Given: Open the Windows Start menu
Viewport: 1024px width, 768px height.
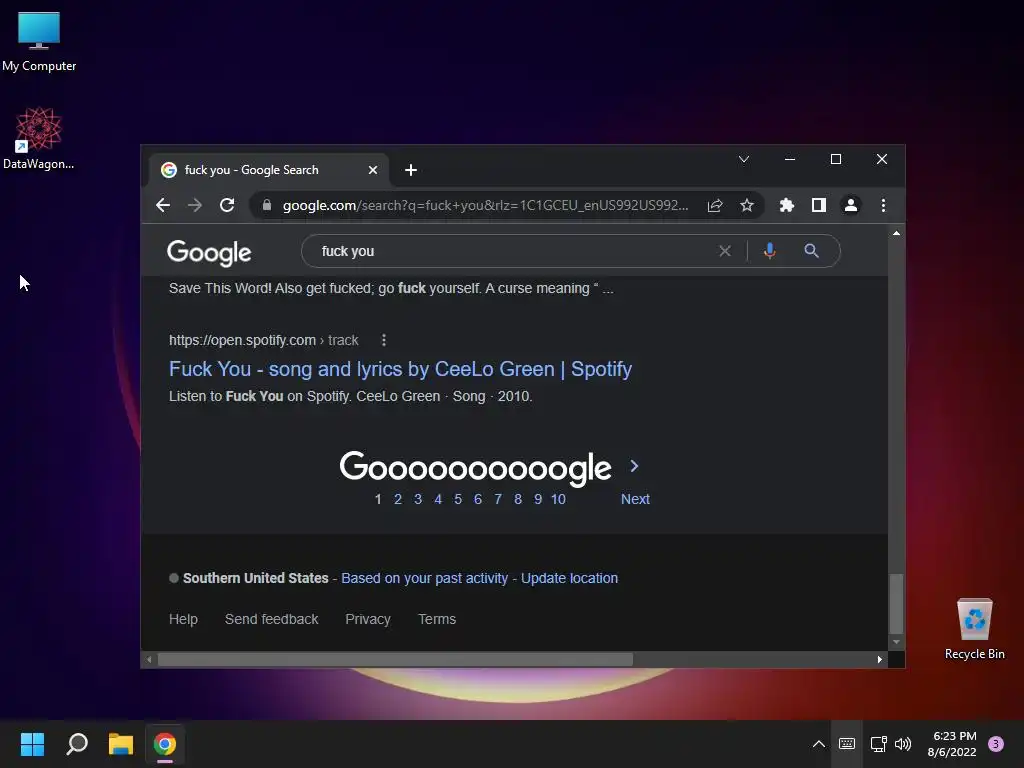Looking at the screenshot, I should click(32, 744).
